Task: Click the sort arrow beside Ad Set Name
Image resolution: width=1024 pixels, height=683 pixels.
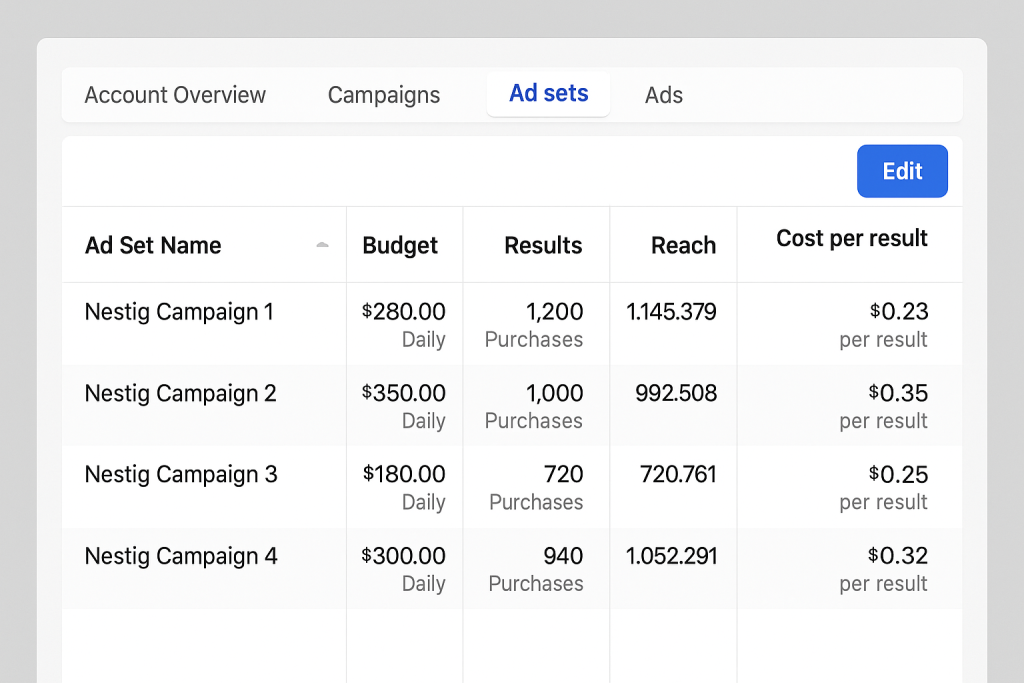Action: (322, 245)
